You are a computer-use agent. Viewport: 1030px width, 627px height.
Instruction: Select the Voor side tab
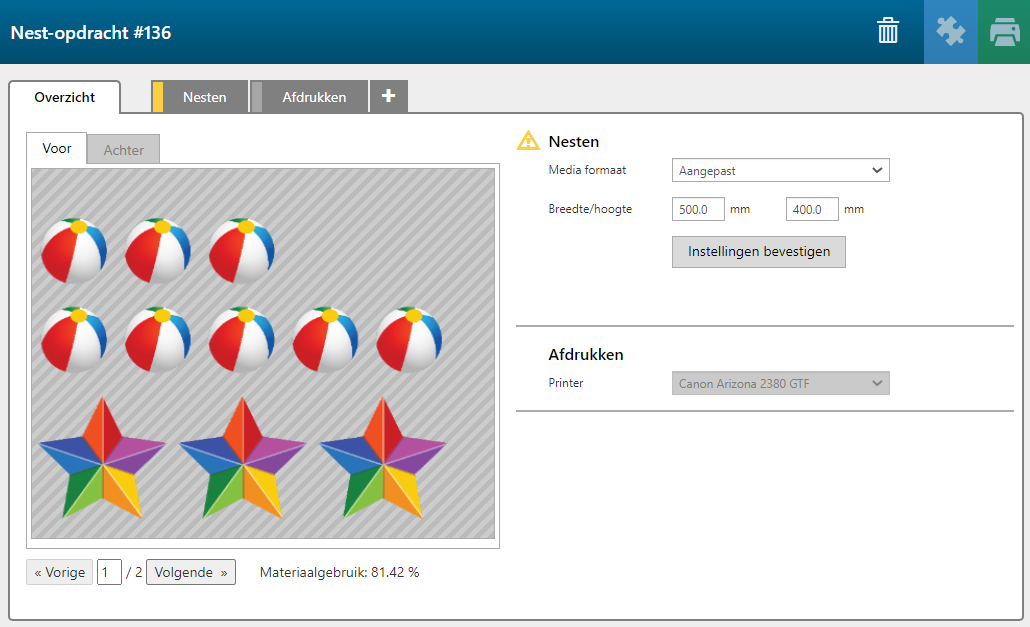[57, 148]
